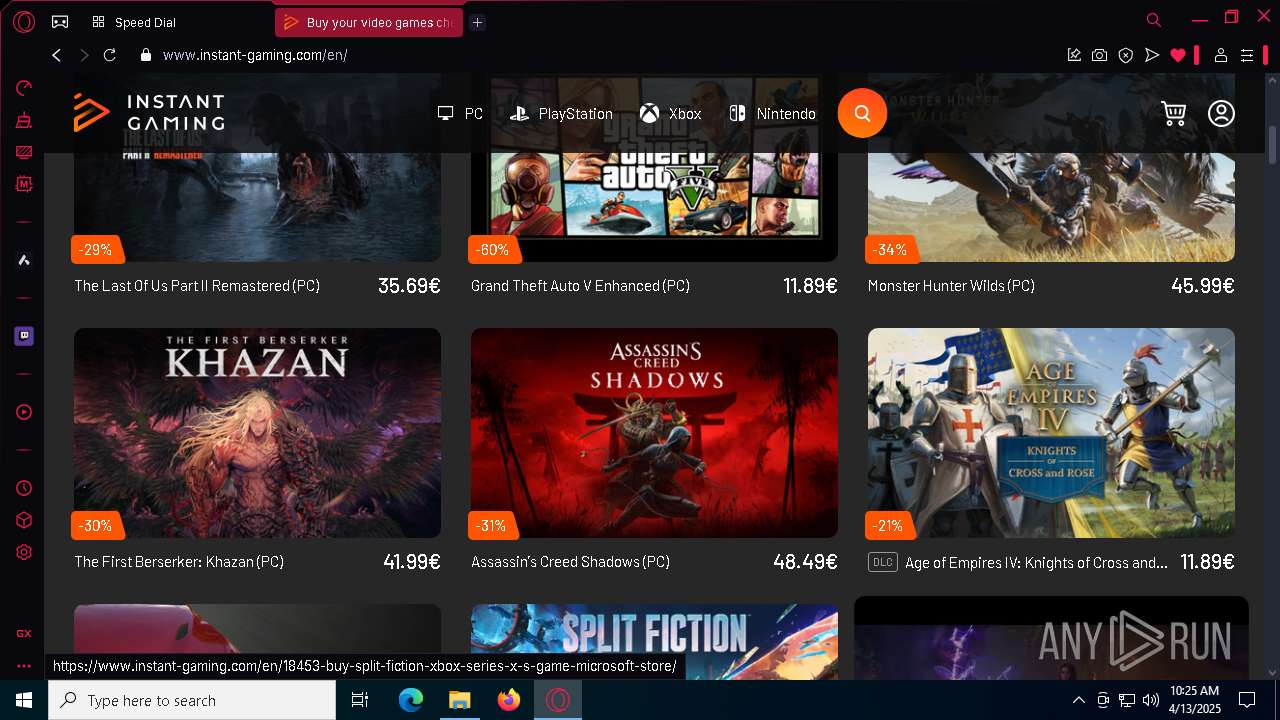The width and height of the screenshot is (1280, 720).
Task: Click the Khazan game cover image
Action: [257, 433]
